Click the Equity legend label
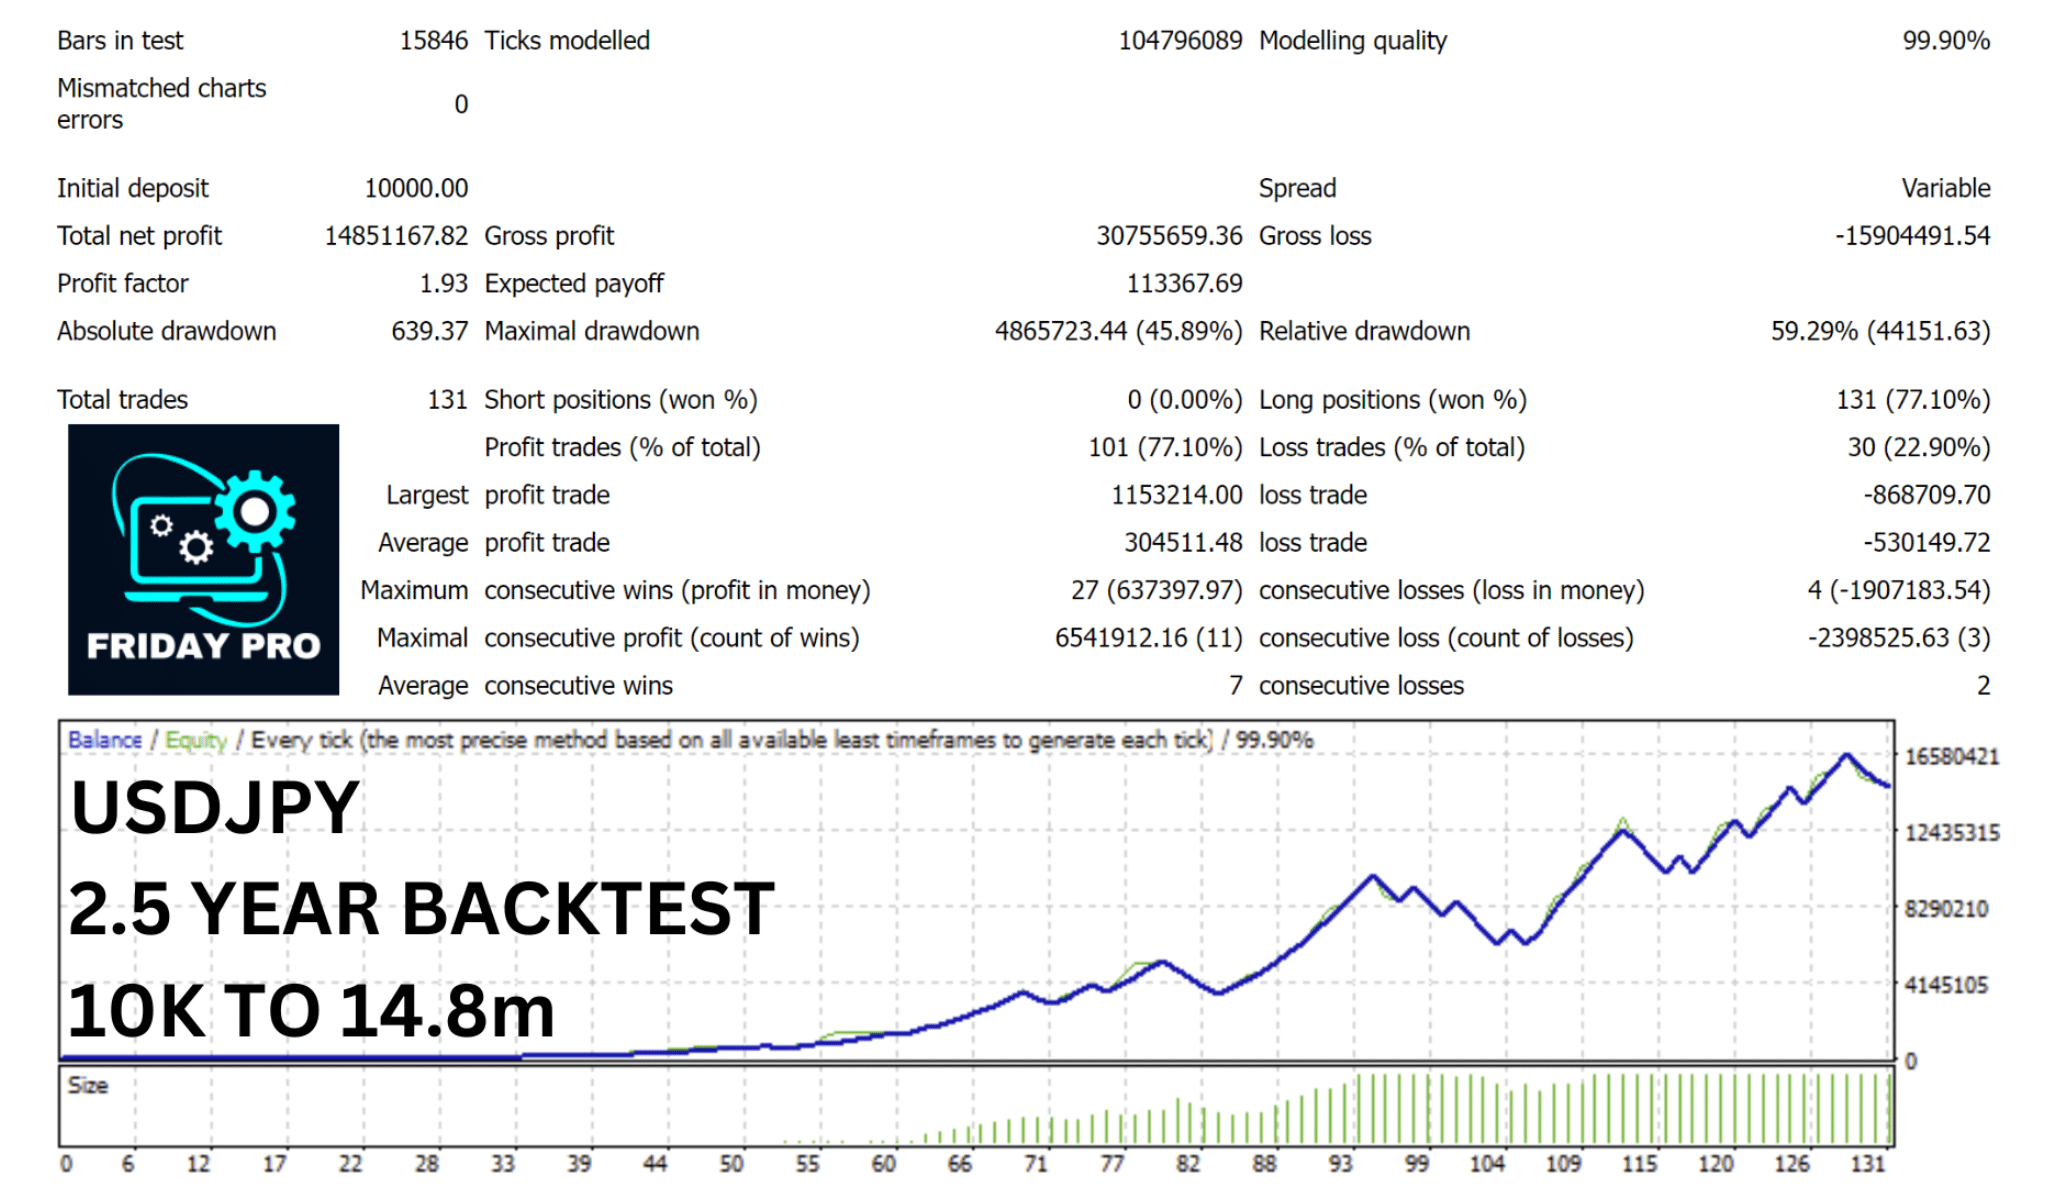The image size is (2071, 1188). coord(196,740)
